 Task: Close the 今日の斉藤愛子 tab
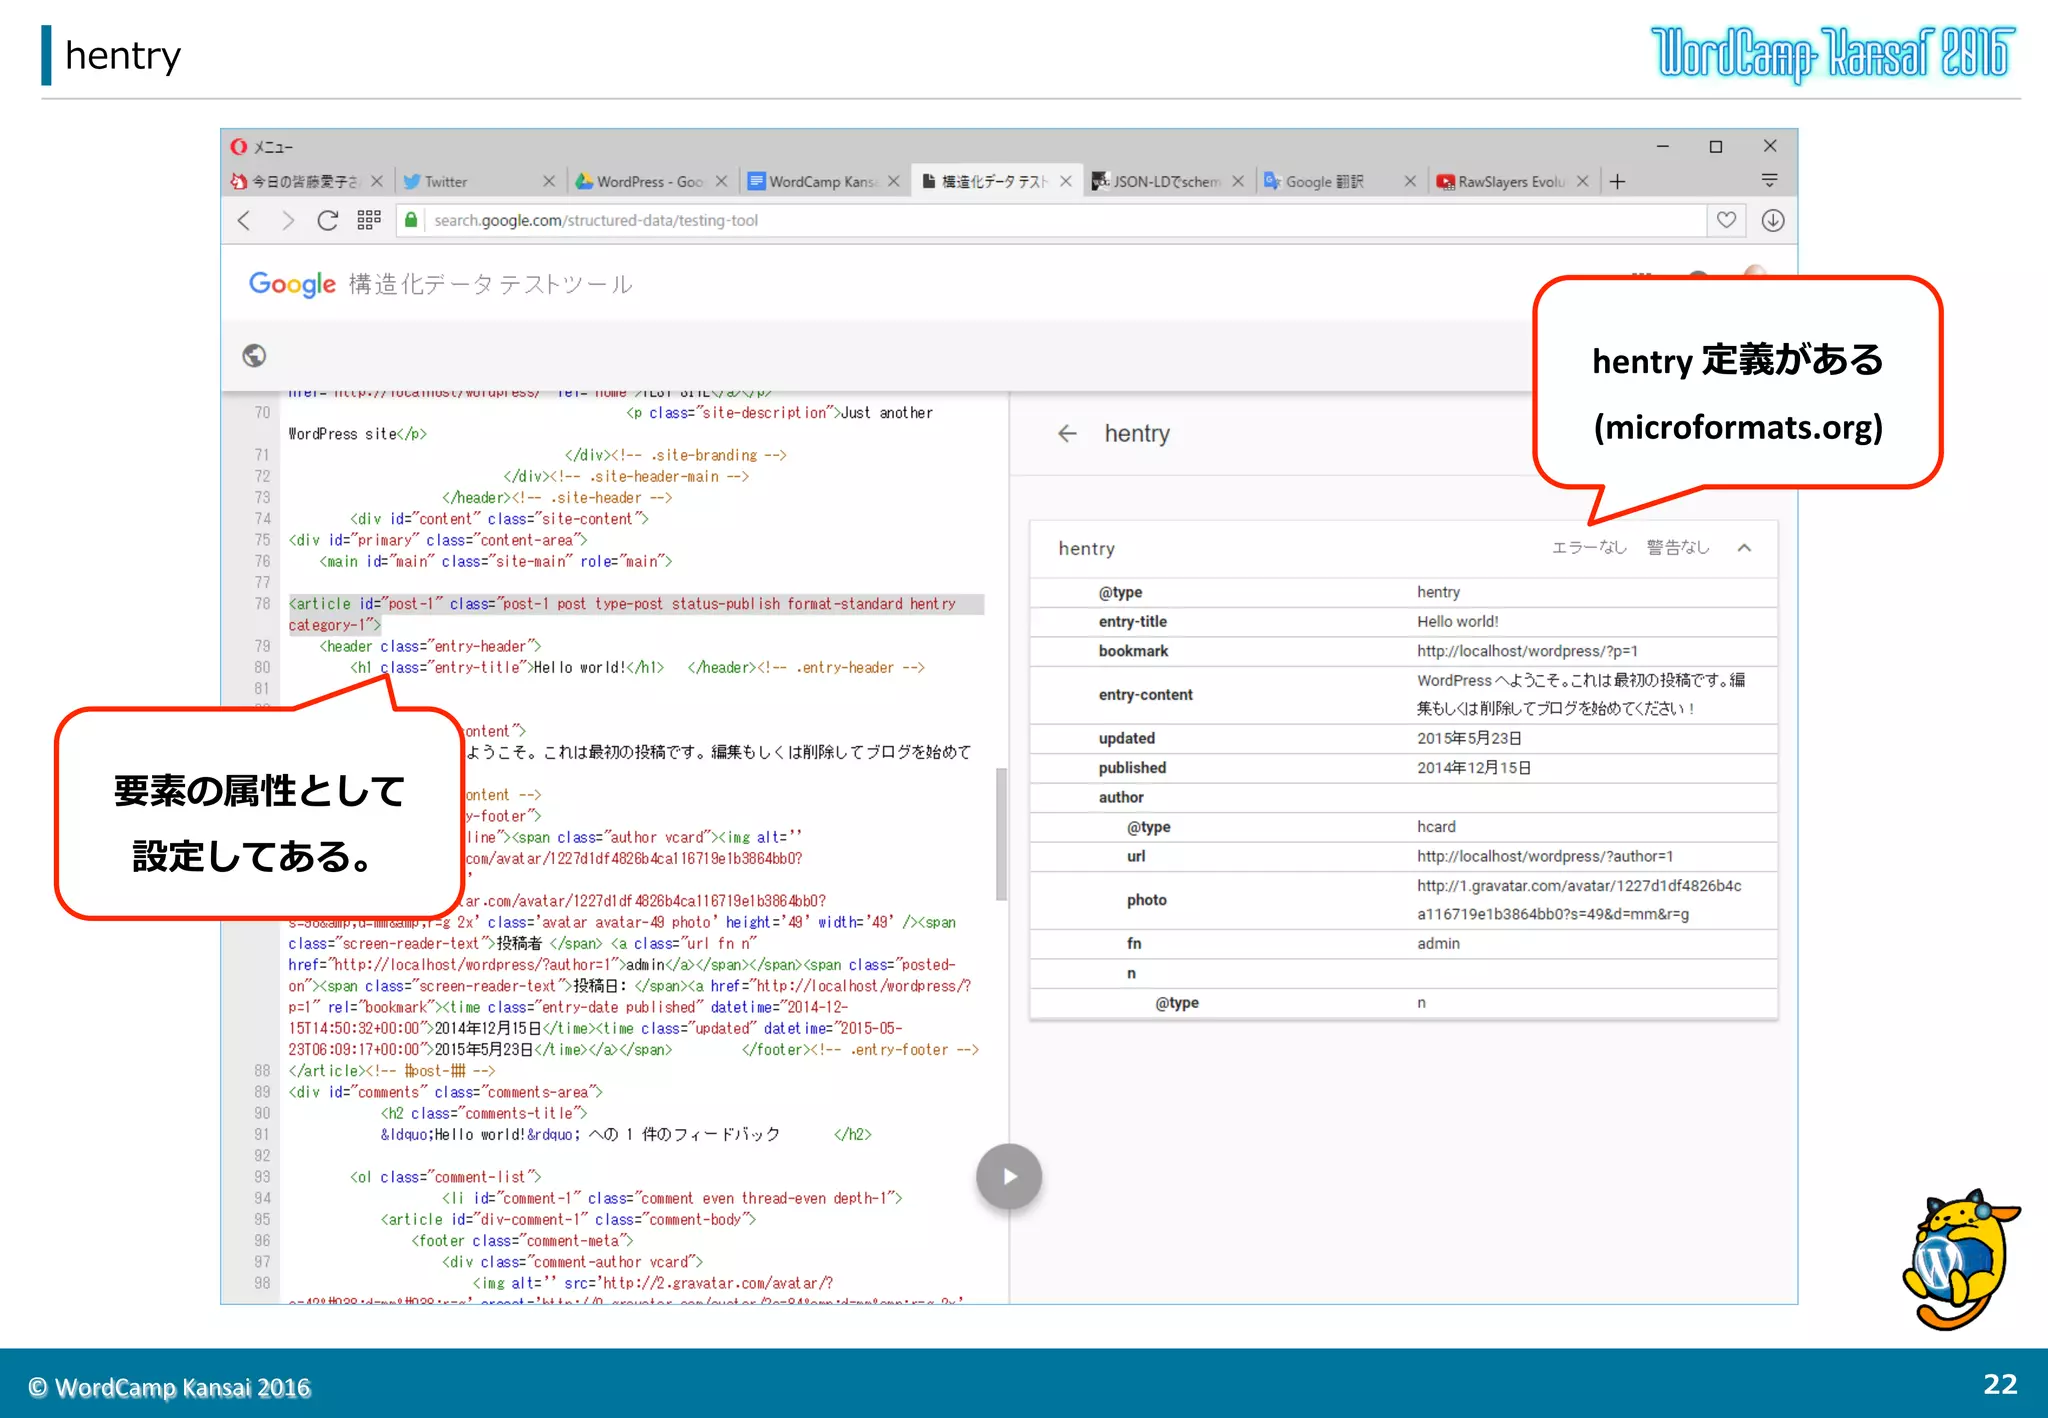point(376,181)
